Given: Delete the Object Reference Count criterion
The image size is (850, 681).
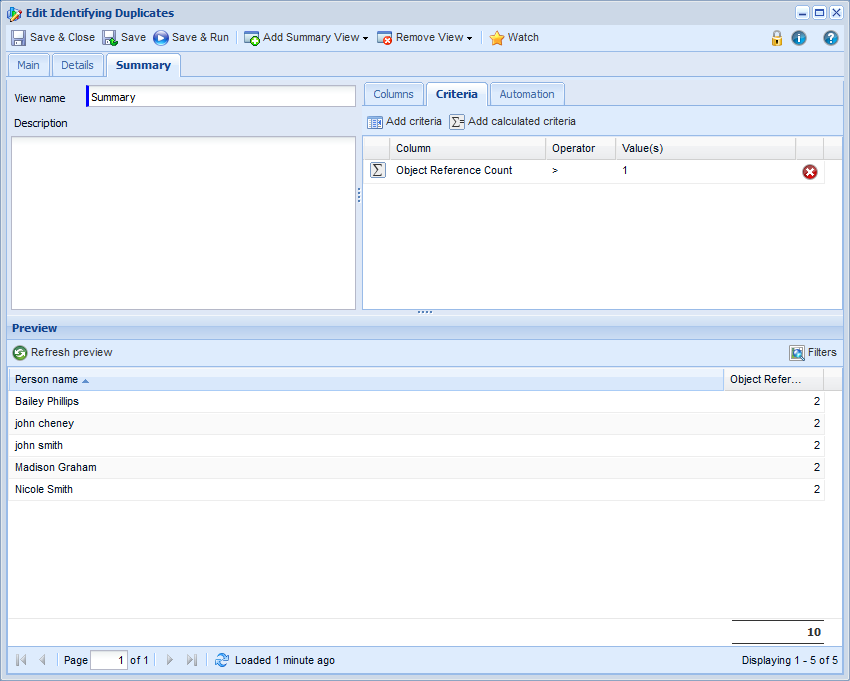Looking at the screenshot, I should 810,172.
